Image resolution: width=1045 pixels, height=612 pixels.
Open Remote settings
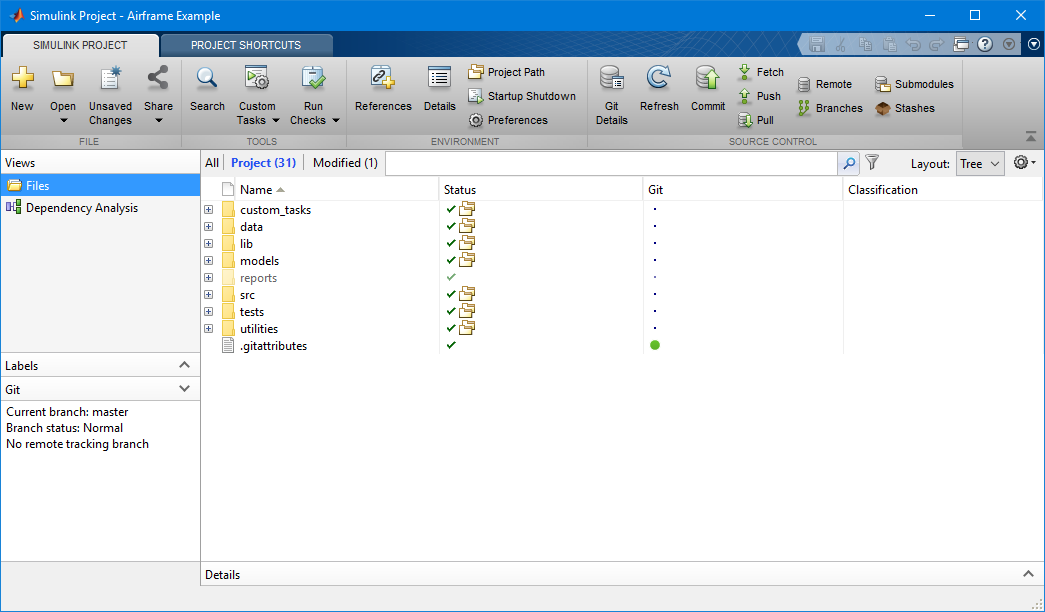pos(825,84)
